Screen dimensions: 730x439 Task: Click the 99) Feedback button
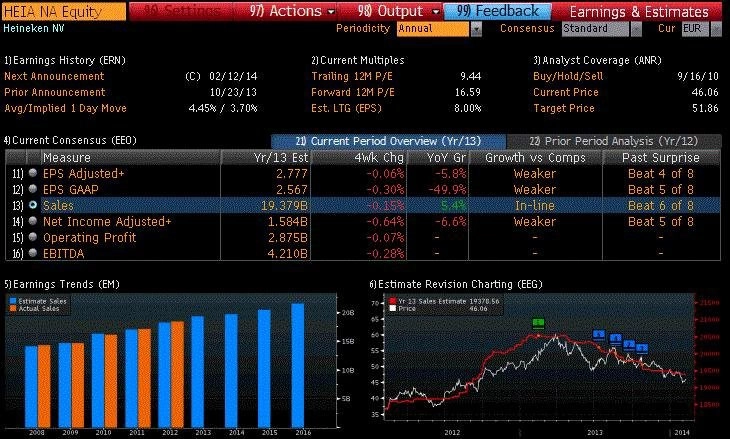pyautogui.click(x=498, y=11)
